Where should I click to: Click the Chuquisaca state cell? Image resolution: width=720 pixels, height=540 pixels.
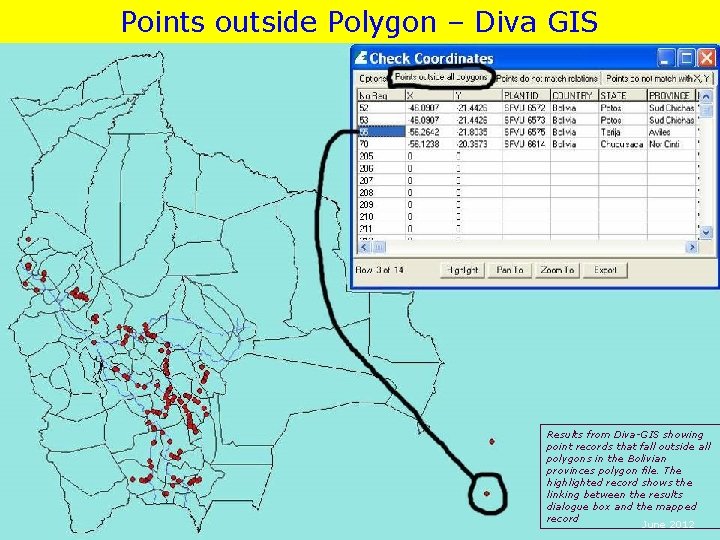pyautogui.click(x=622, y=144)
